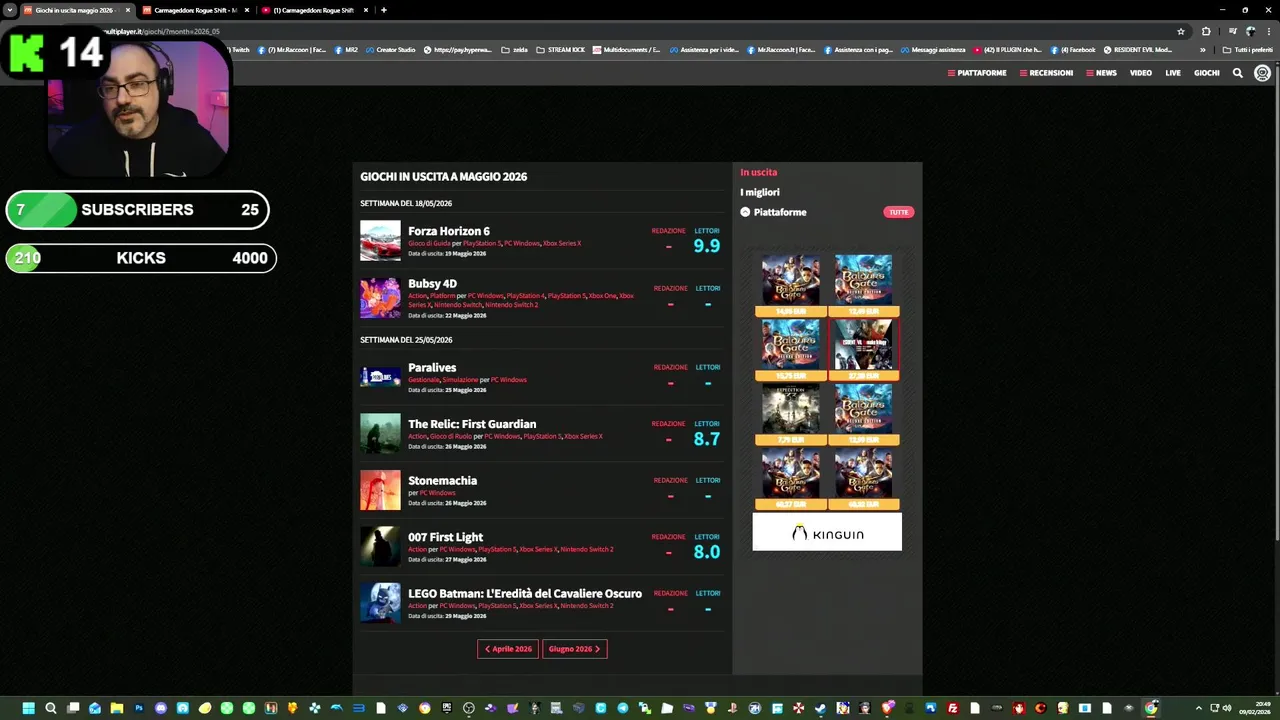This screenshot has width=1280, height=720.
Task: Open the media control icon in browser toolbar
Action: (1232, 31)
